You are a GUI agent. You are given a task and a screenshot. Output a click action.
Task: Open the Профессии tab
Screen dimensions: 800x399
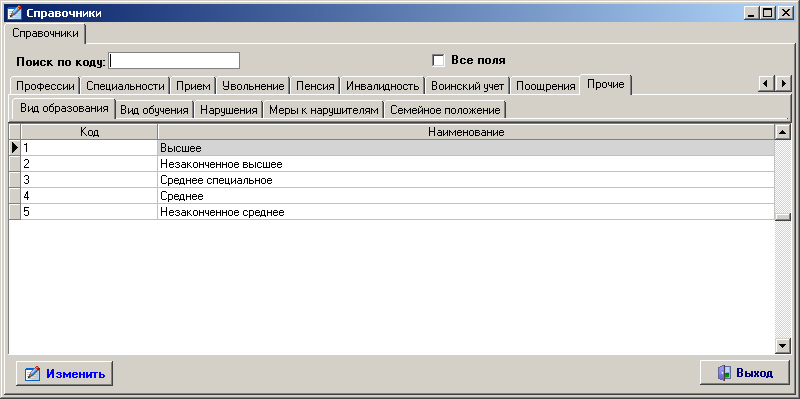tap(45, 86)
